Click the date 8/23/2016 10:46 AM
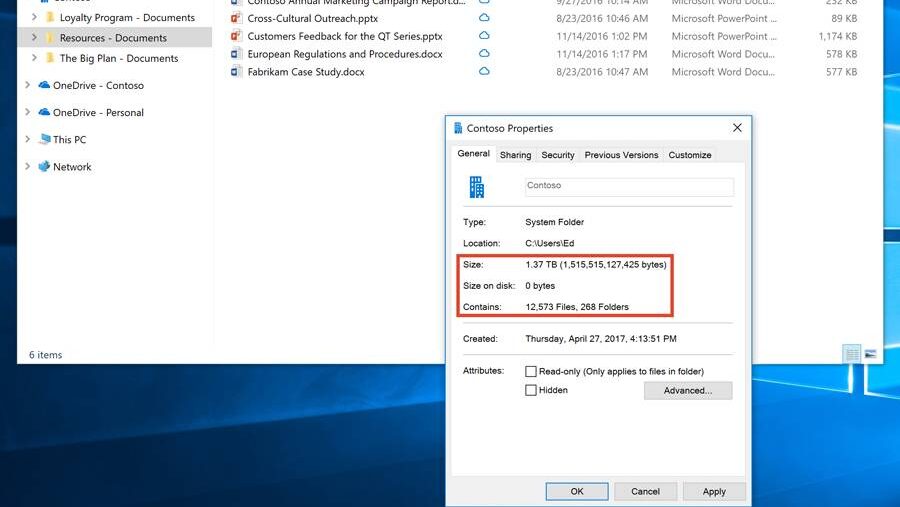This screenshot has height=507, width=900. pyautogui.click(x=602, y=18)
